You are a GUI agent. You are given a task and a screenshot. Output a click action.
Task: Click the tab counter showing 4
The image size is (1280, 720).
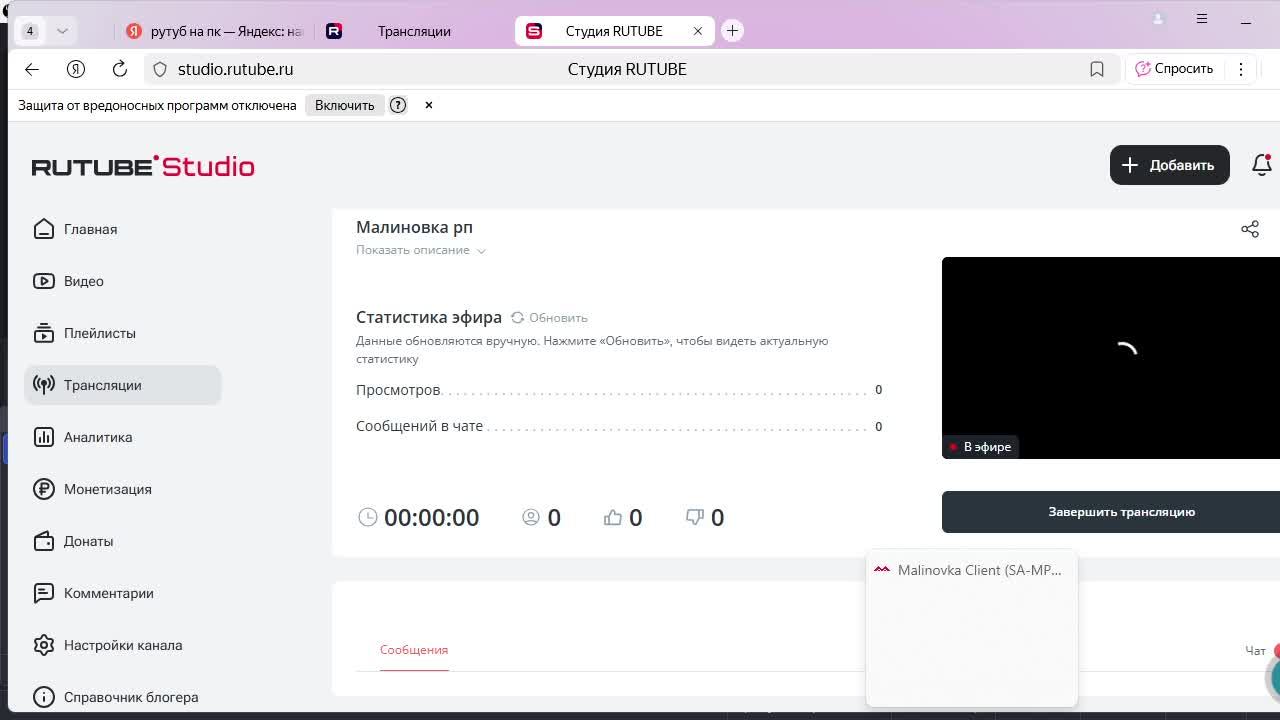[30, 31]
